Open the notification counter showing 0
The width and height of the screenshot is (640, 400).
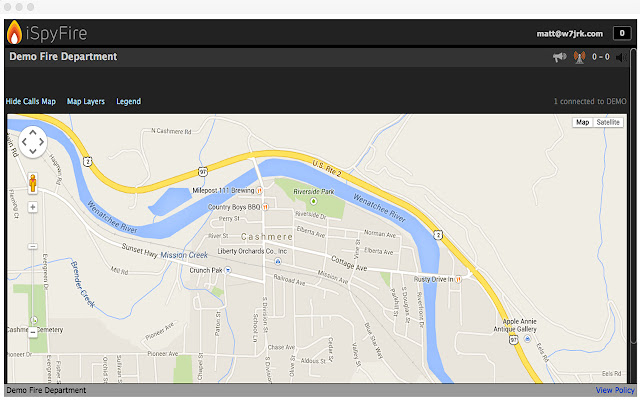(x=622, y=33)
